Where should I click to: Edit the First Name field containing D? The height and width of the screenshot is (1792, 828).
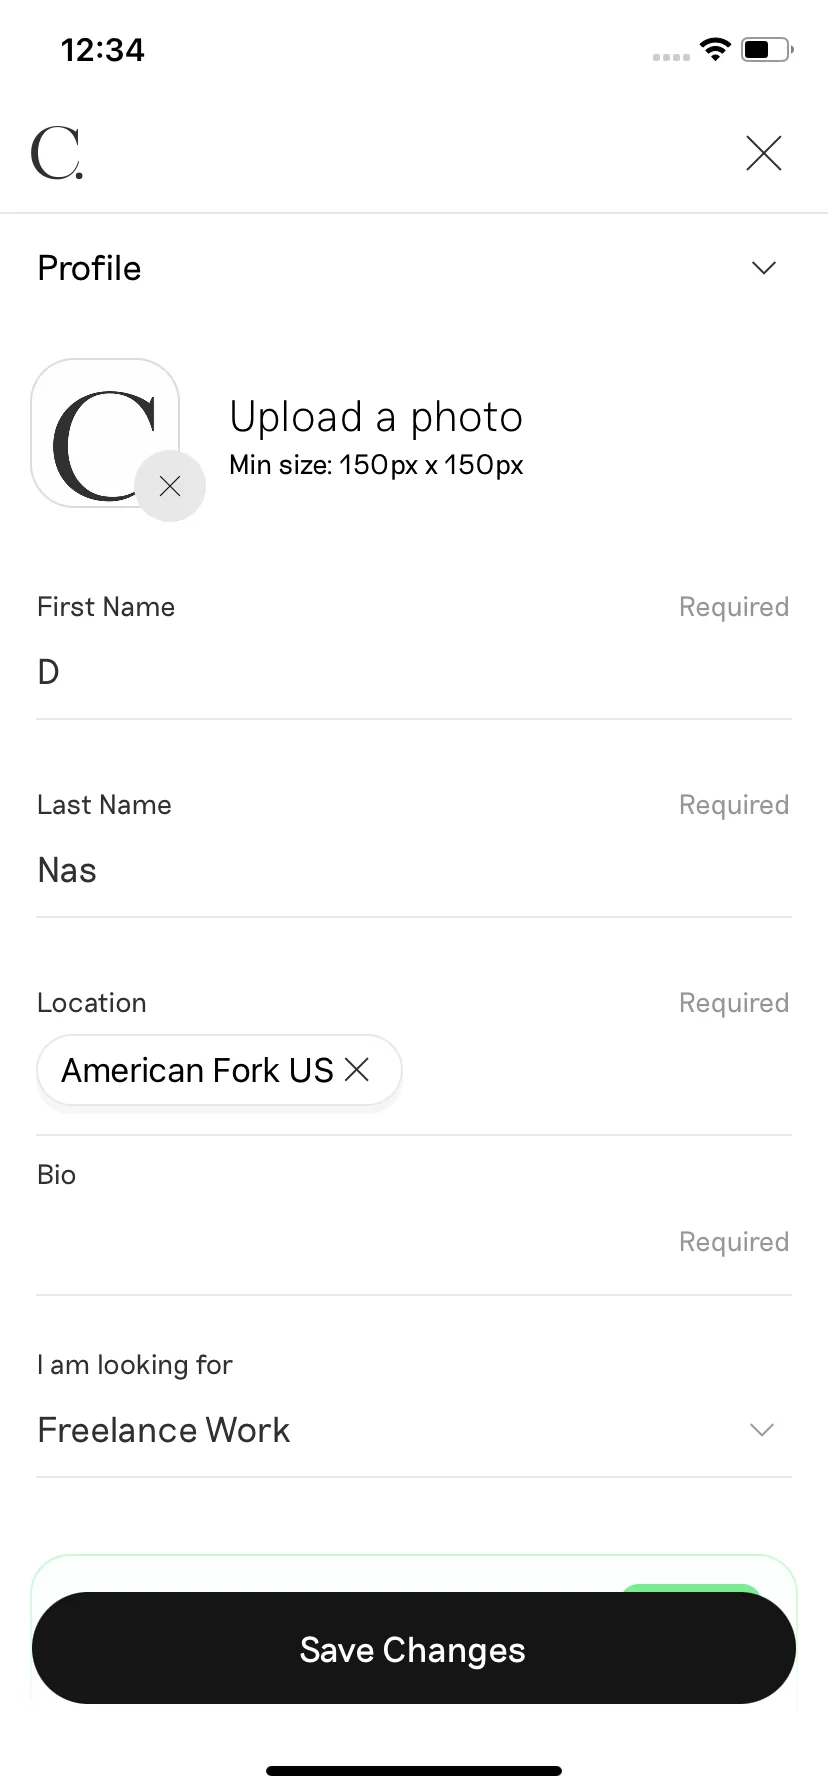tap(414, 672)
